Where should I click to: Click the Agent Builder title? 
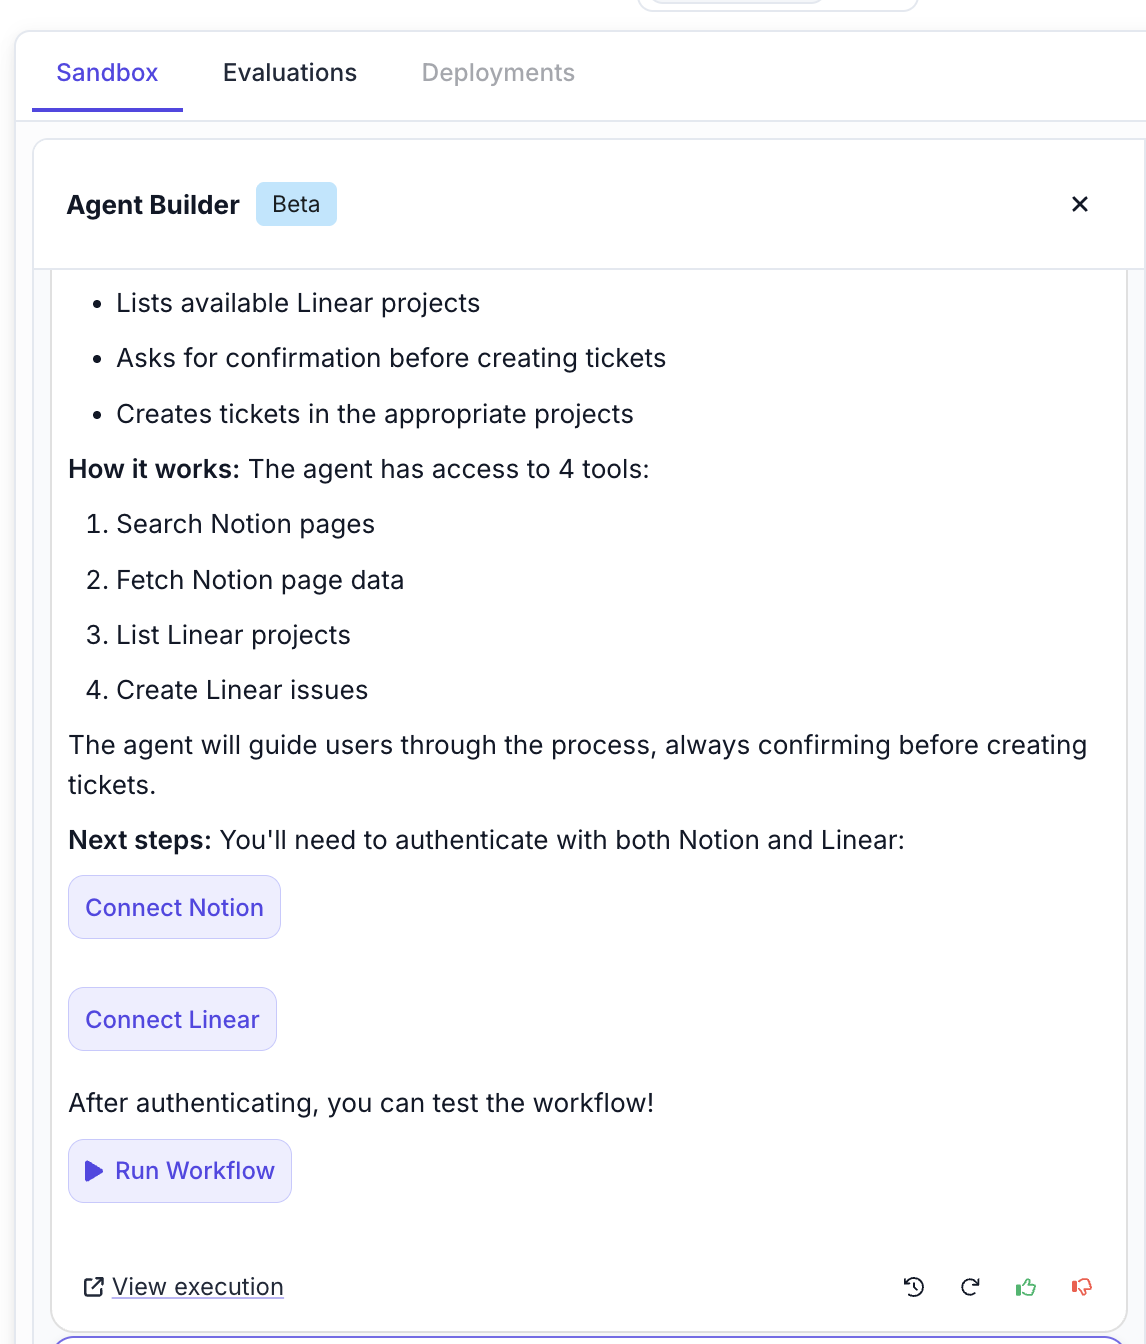pyautogui.click(x=153, y=205)
